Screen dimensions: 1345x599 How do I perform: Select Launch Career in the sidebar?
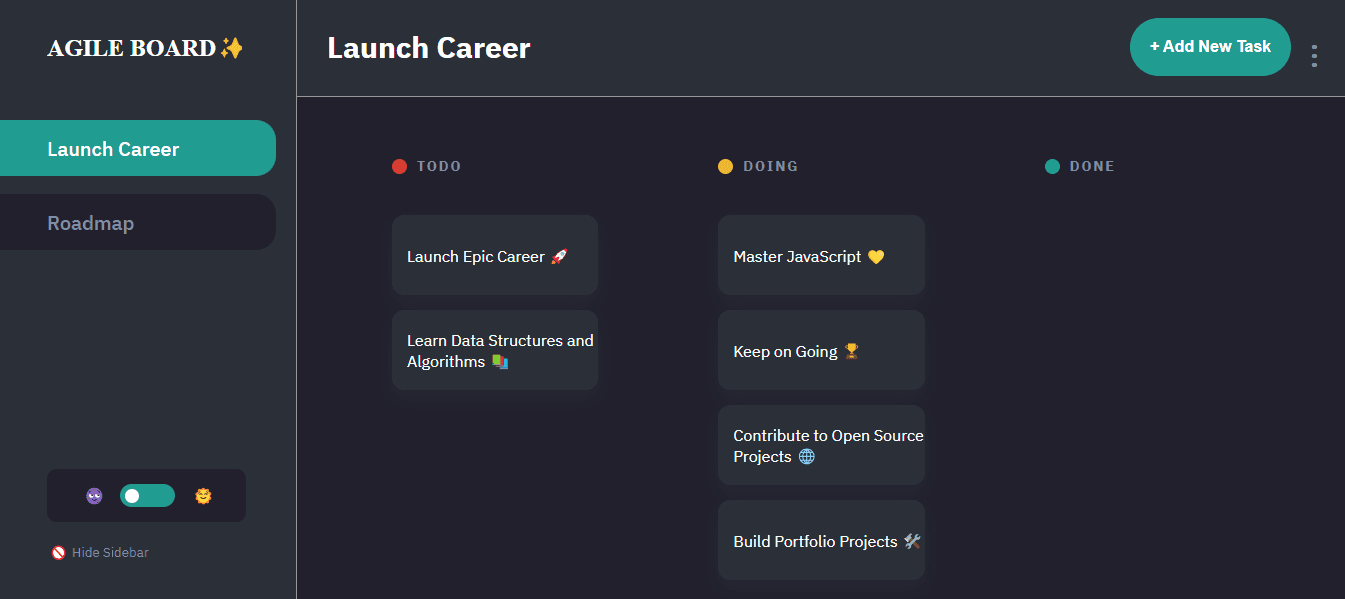coord(113,147)
